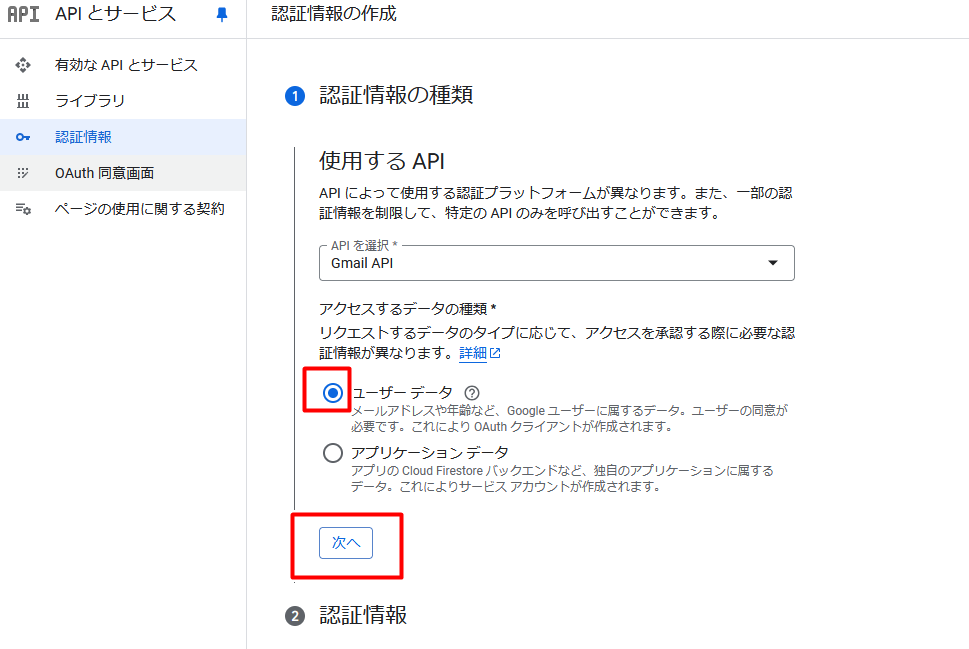The width and height of the screenshot is (969, 649).
Task: Select the OAuth 同意画面 list icon
Action: click(23, 172)
